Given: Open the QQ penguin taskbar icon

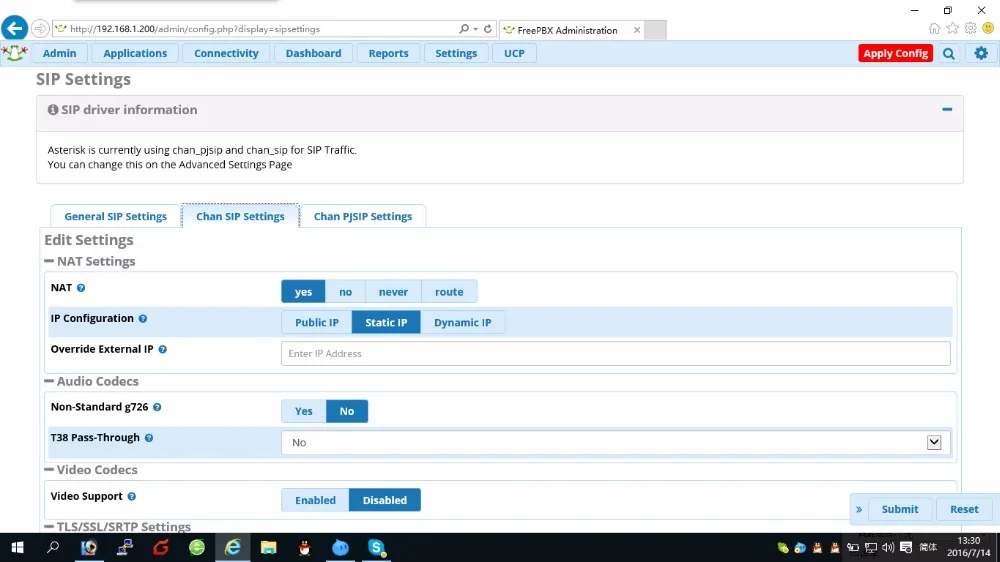Looking at the screenshot, I should 305,547.
